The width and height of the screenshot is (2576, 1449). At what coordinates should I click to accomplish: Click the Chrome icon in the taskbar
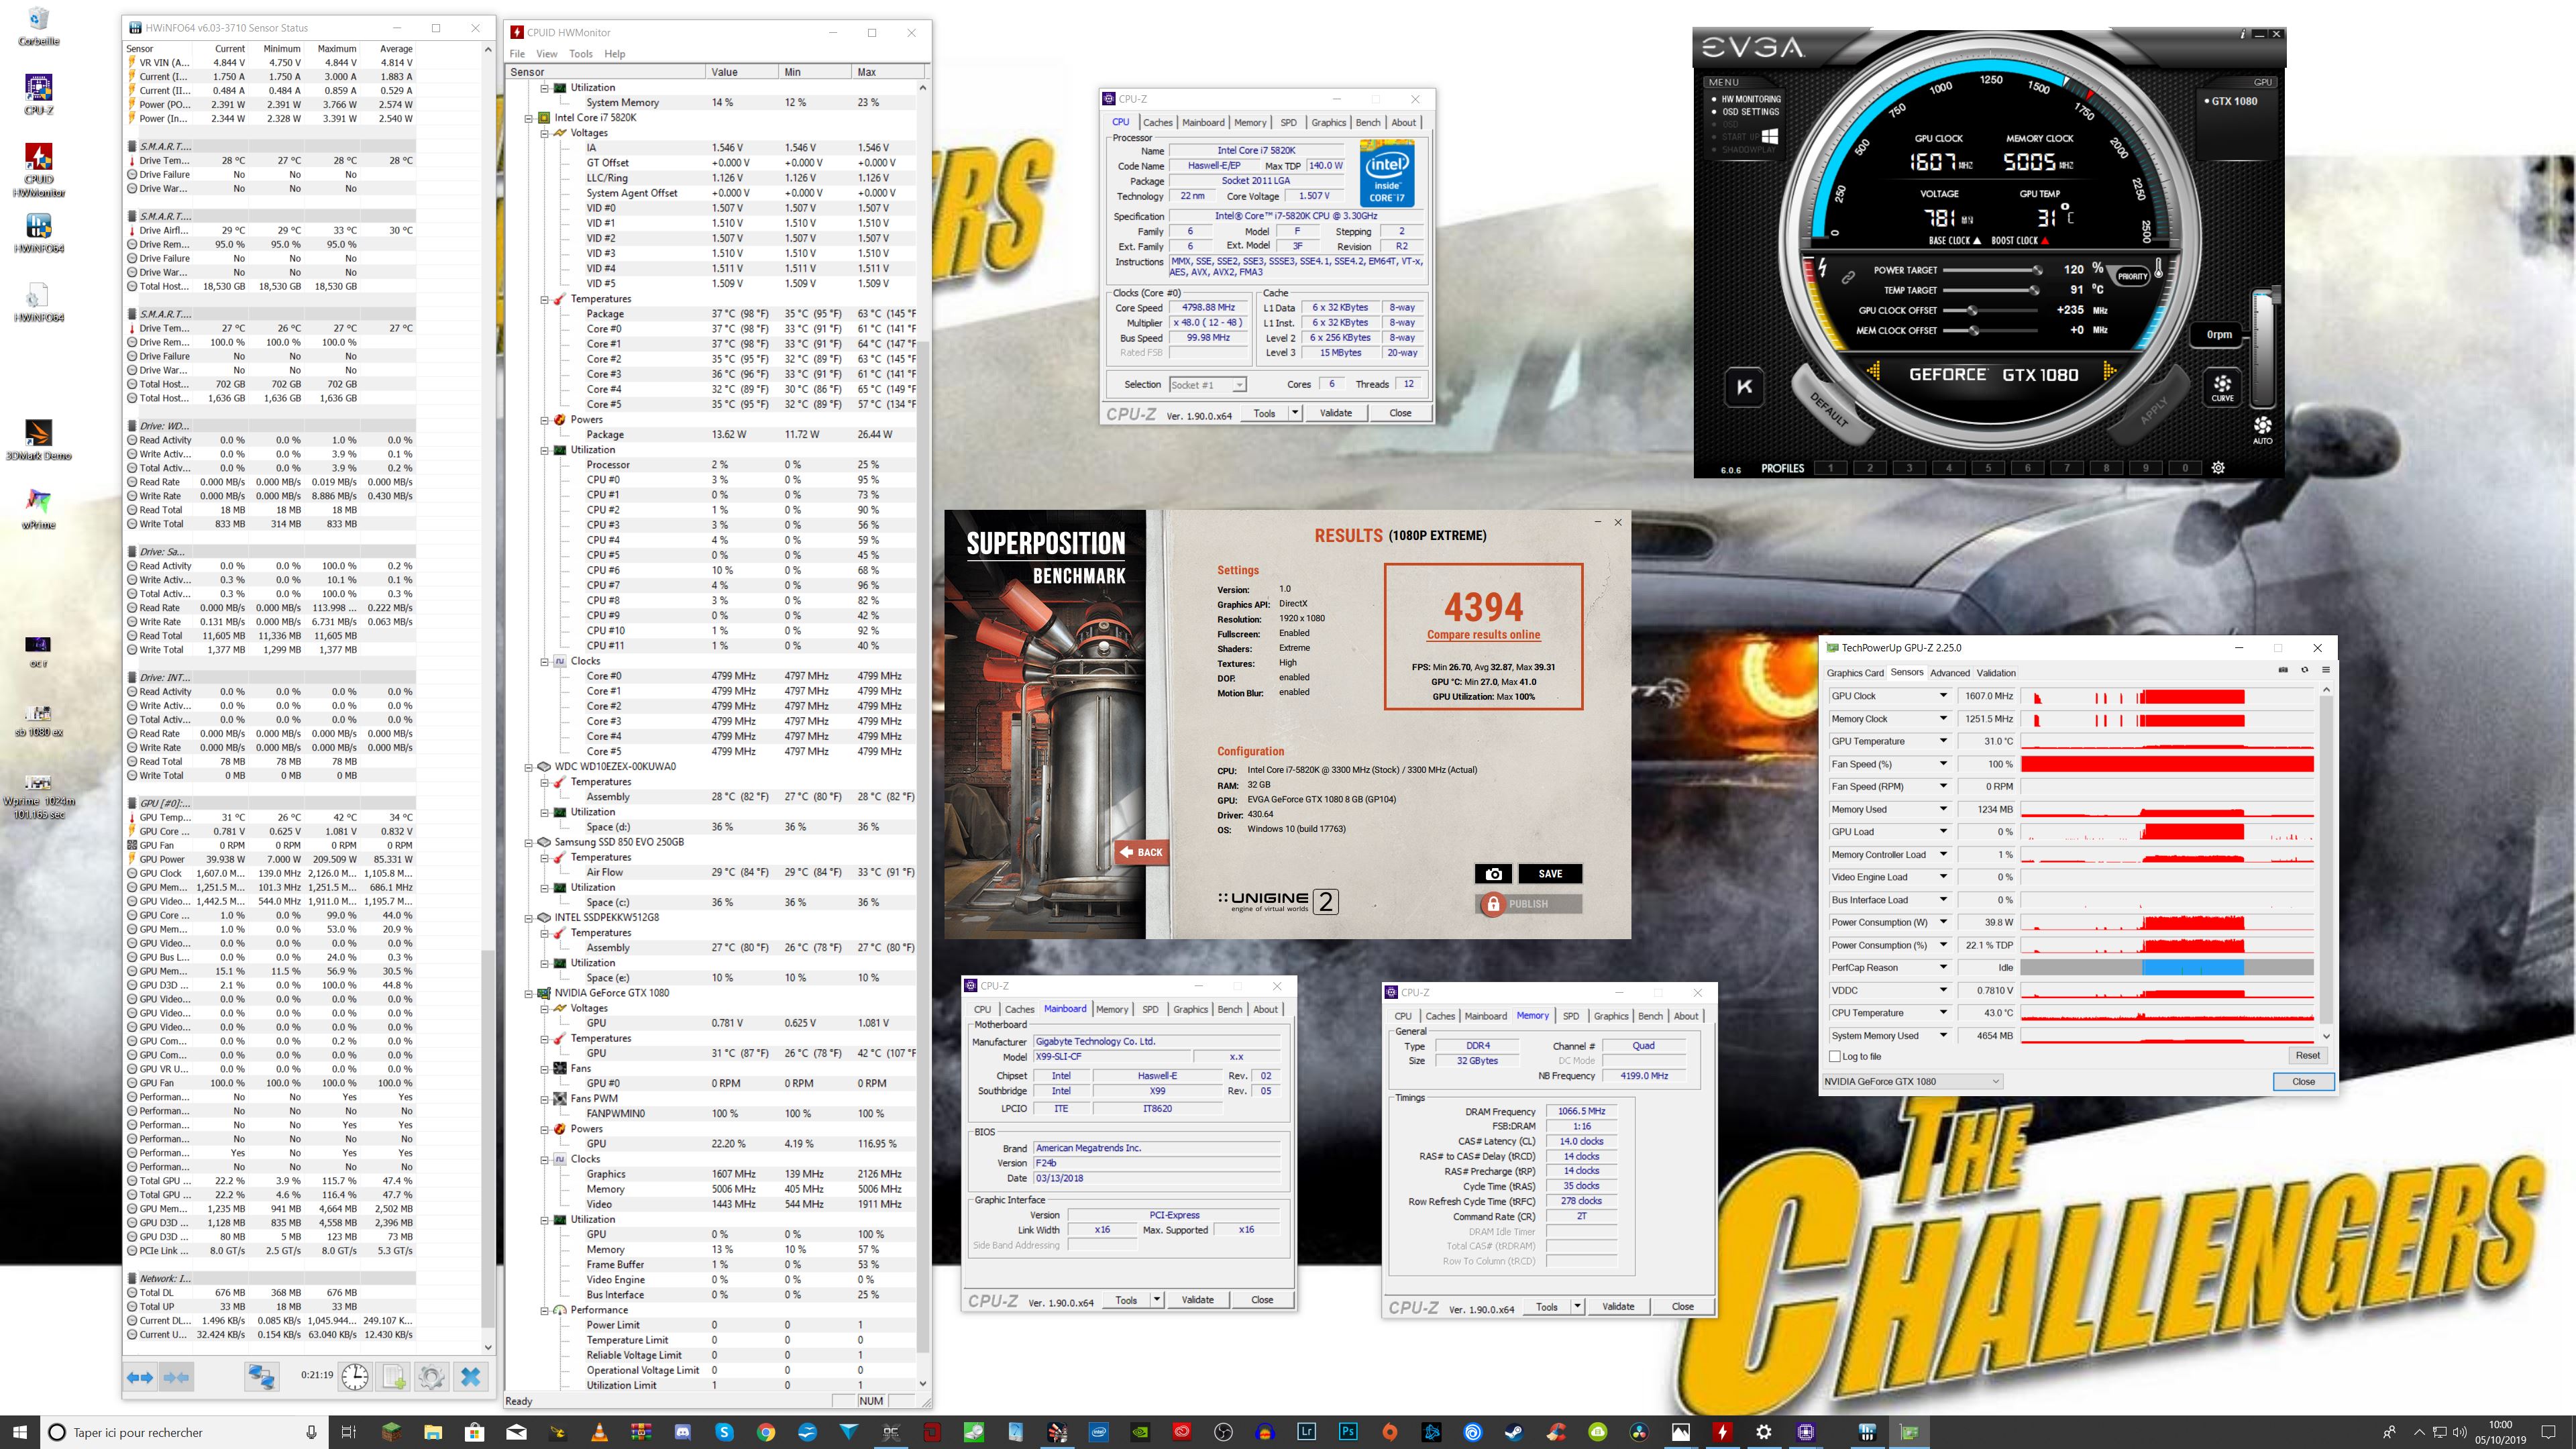(x=765, y=1432)
